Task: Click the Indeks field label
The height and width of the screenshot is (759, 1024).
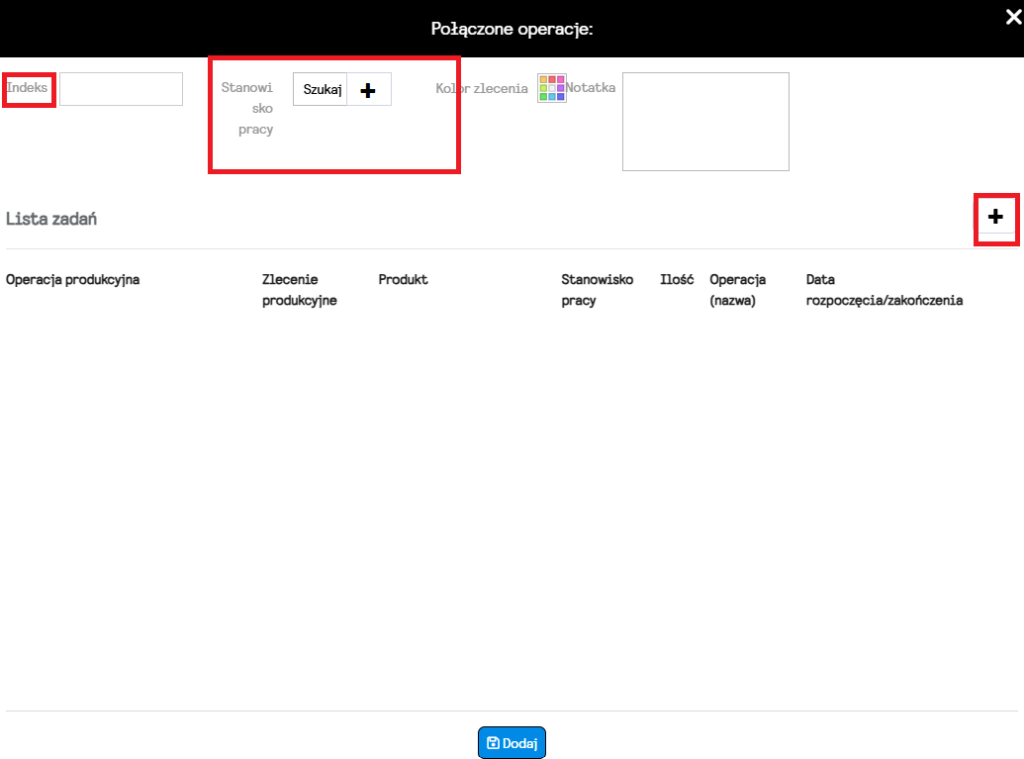Action: [x=27, y=87]
